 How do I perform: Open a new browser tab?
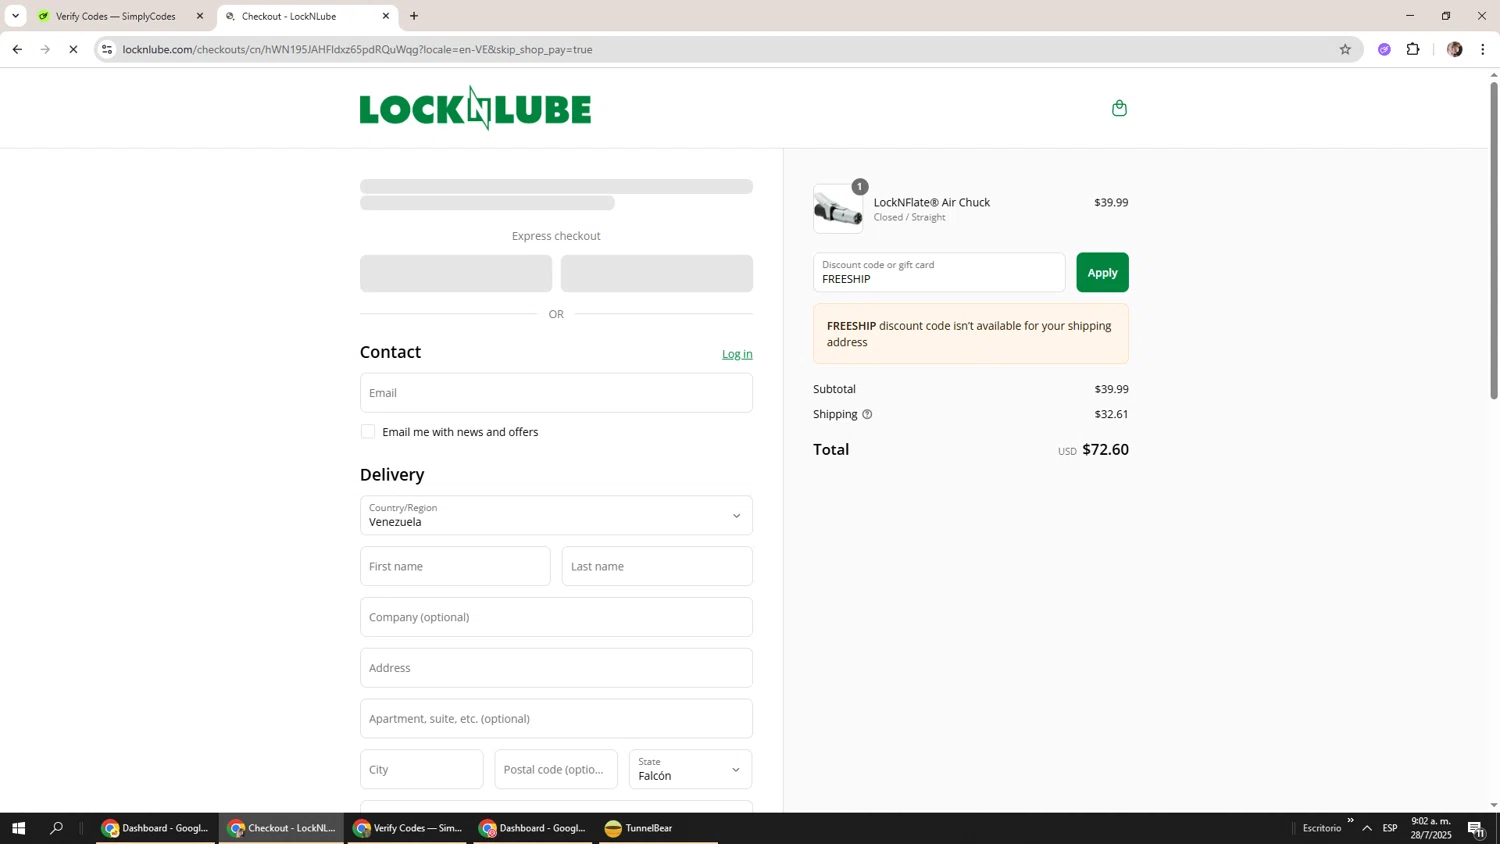coord(414,16)
